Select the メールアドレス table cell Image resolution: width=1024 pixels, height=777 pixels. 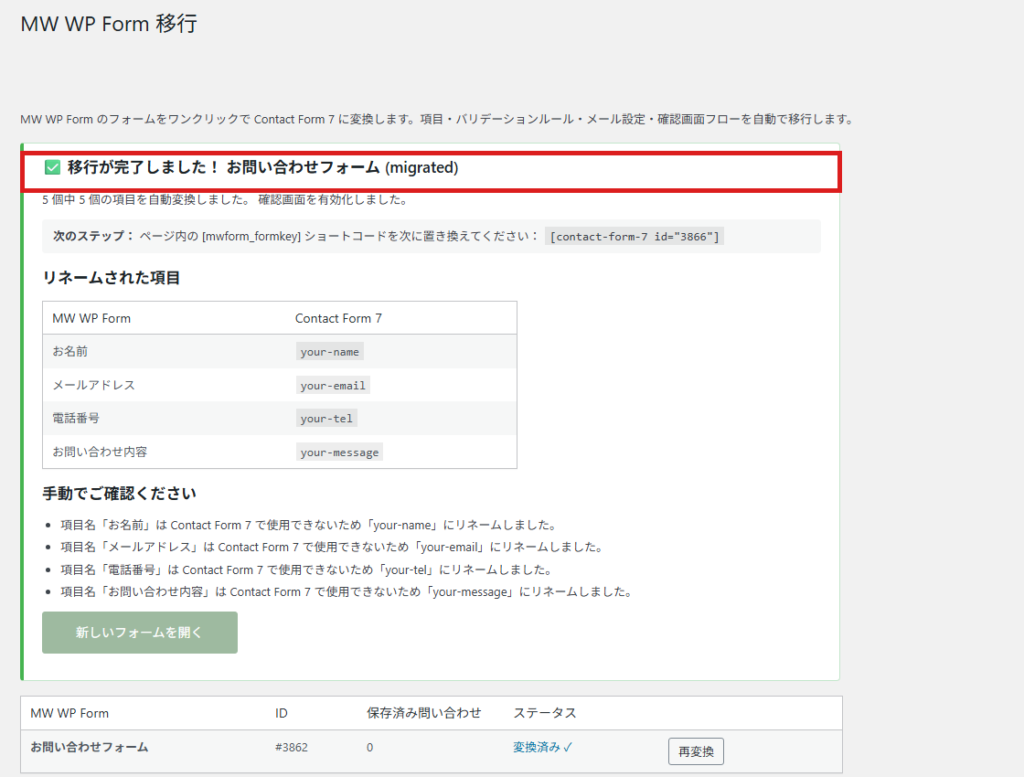(x=94, y=385)
